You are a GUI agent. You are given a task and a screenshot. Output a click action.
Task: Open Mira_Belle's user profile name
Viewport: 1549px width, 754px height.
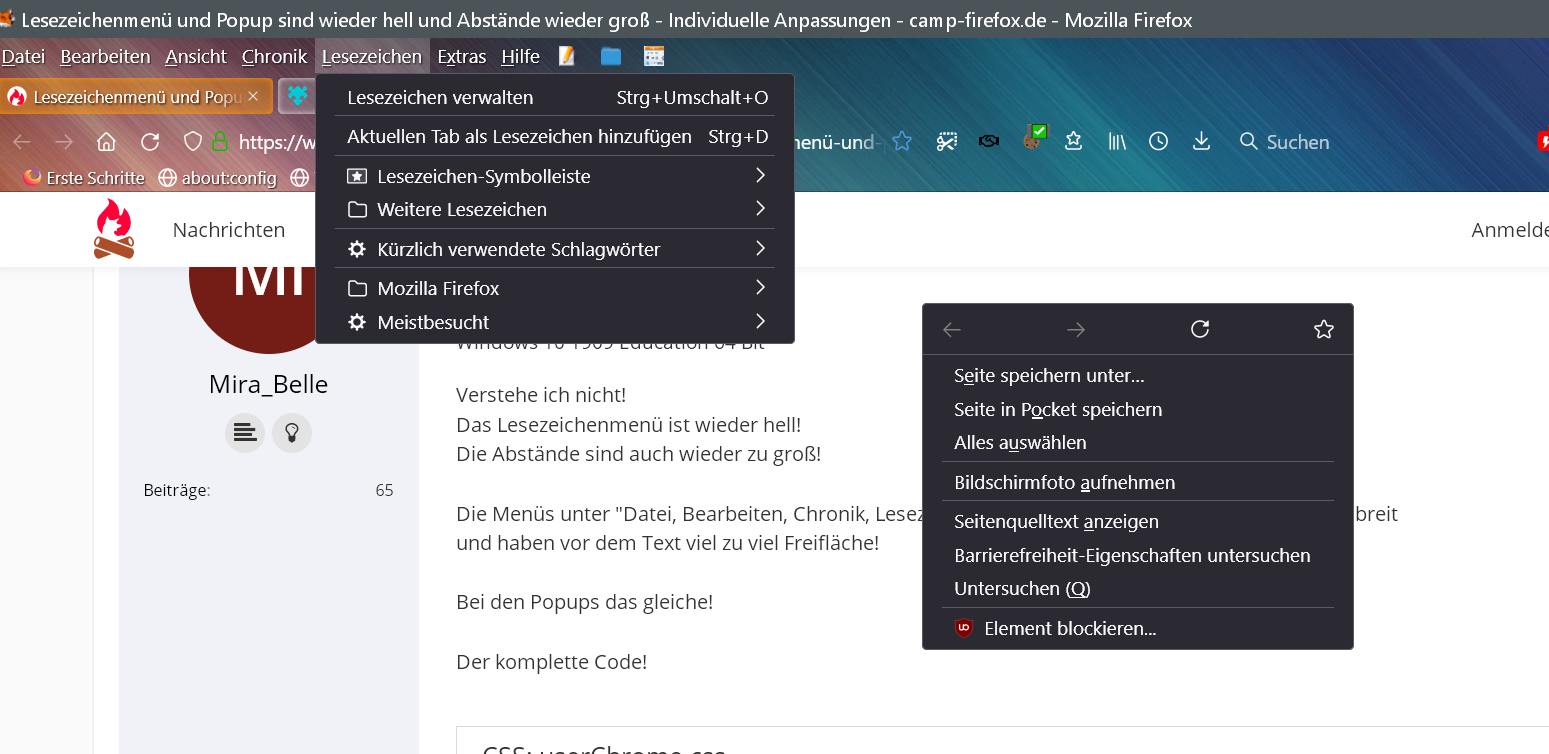(x=268, y=384)
